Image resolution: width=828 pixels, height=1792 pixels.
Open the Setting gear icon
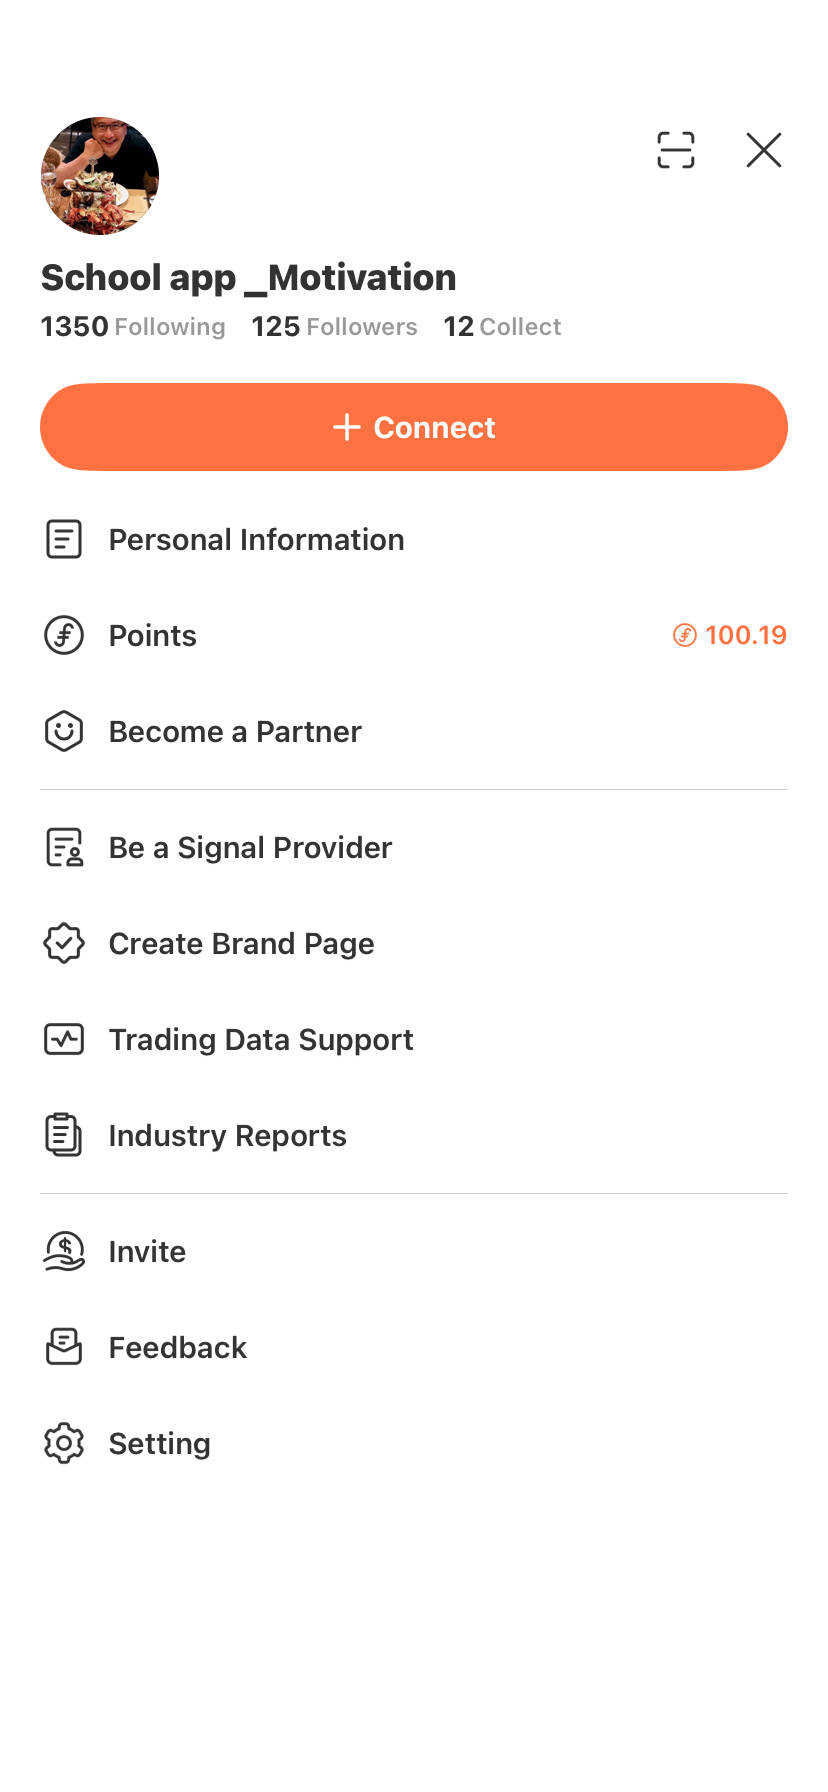pos(64,1443)
